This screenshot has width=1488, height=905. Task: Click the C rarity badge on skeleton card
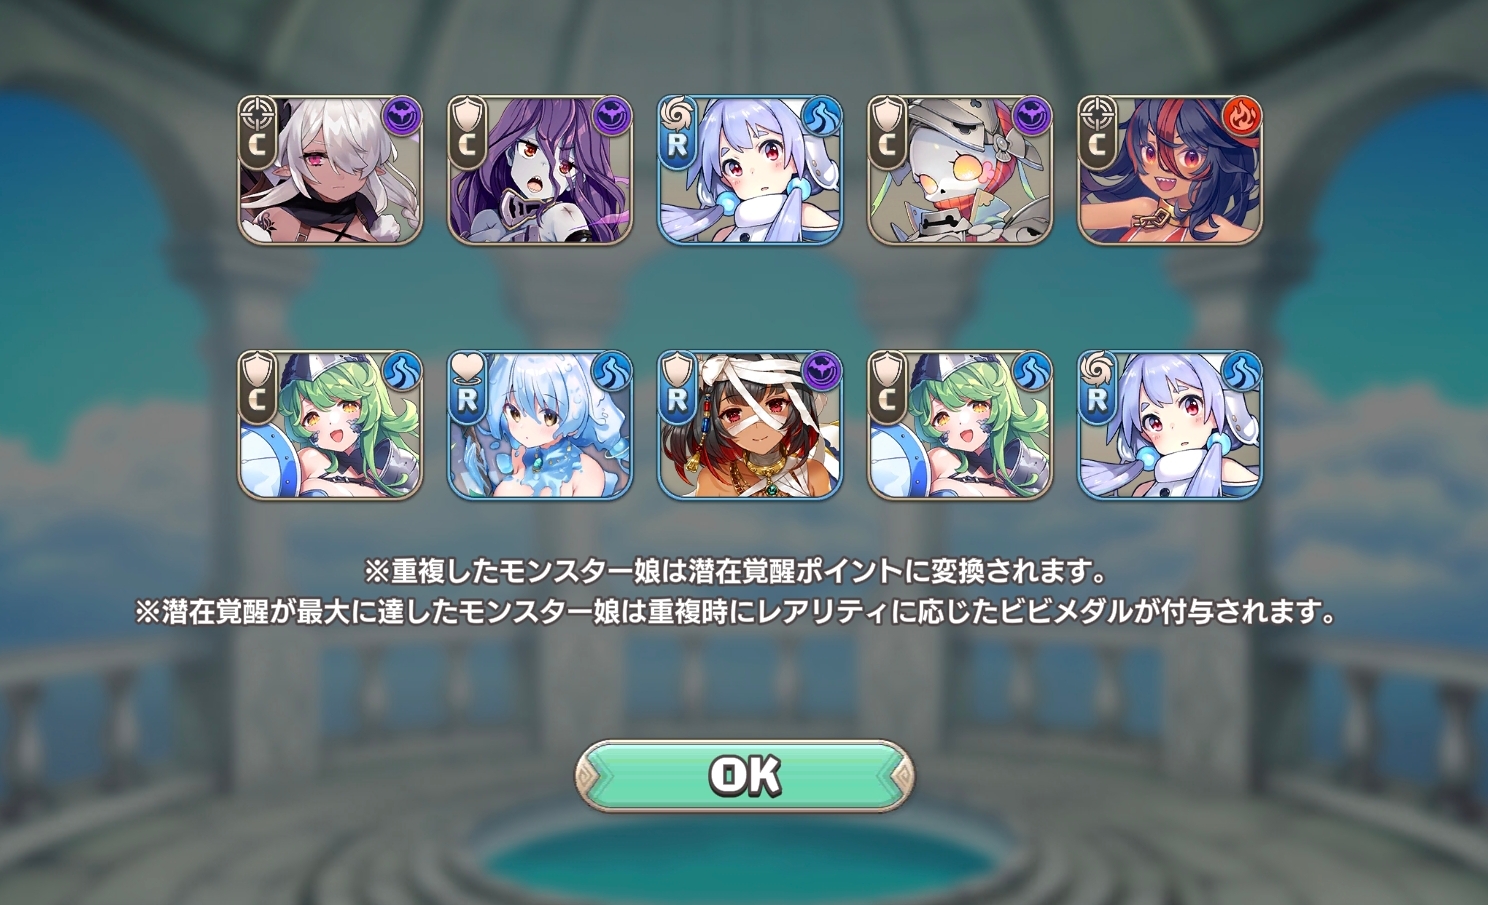(x=887, y=145)
